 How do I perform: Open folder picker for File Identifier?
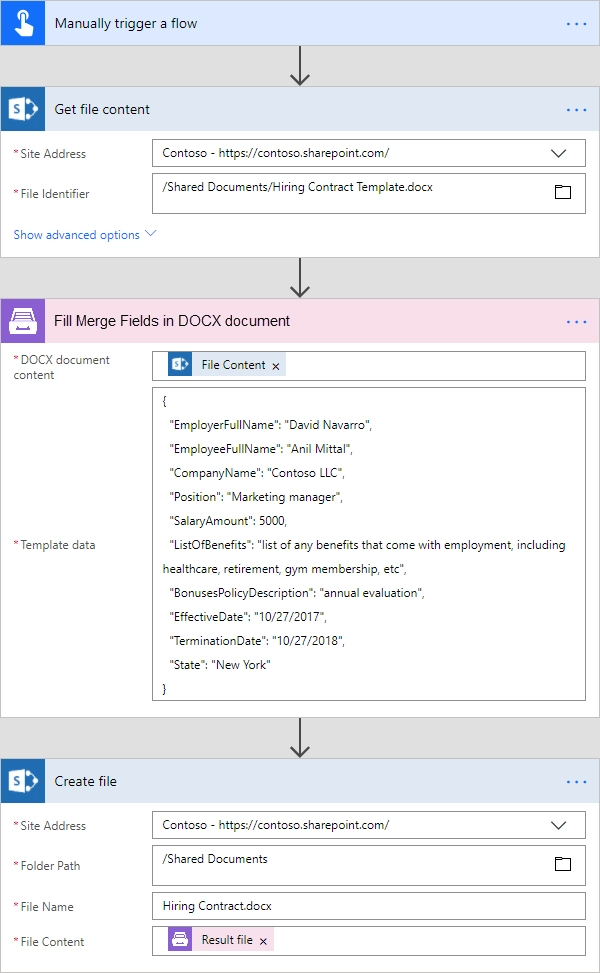point(563,192)
